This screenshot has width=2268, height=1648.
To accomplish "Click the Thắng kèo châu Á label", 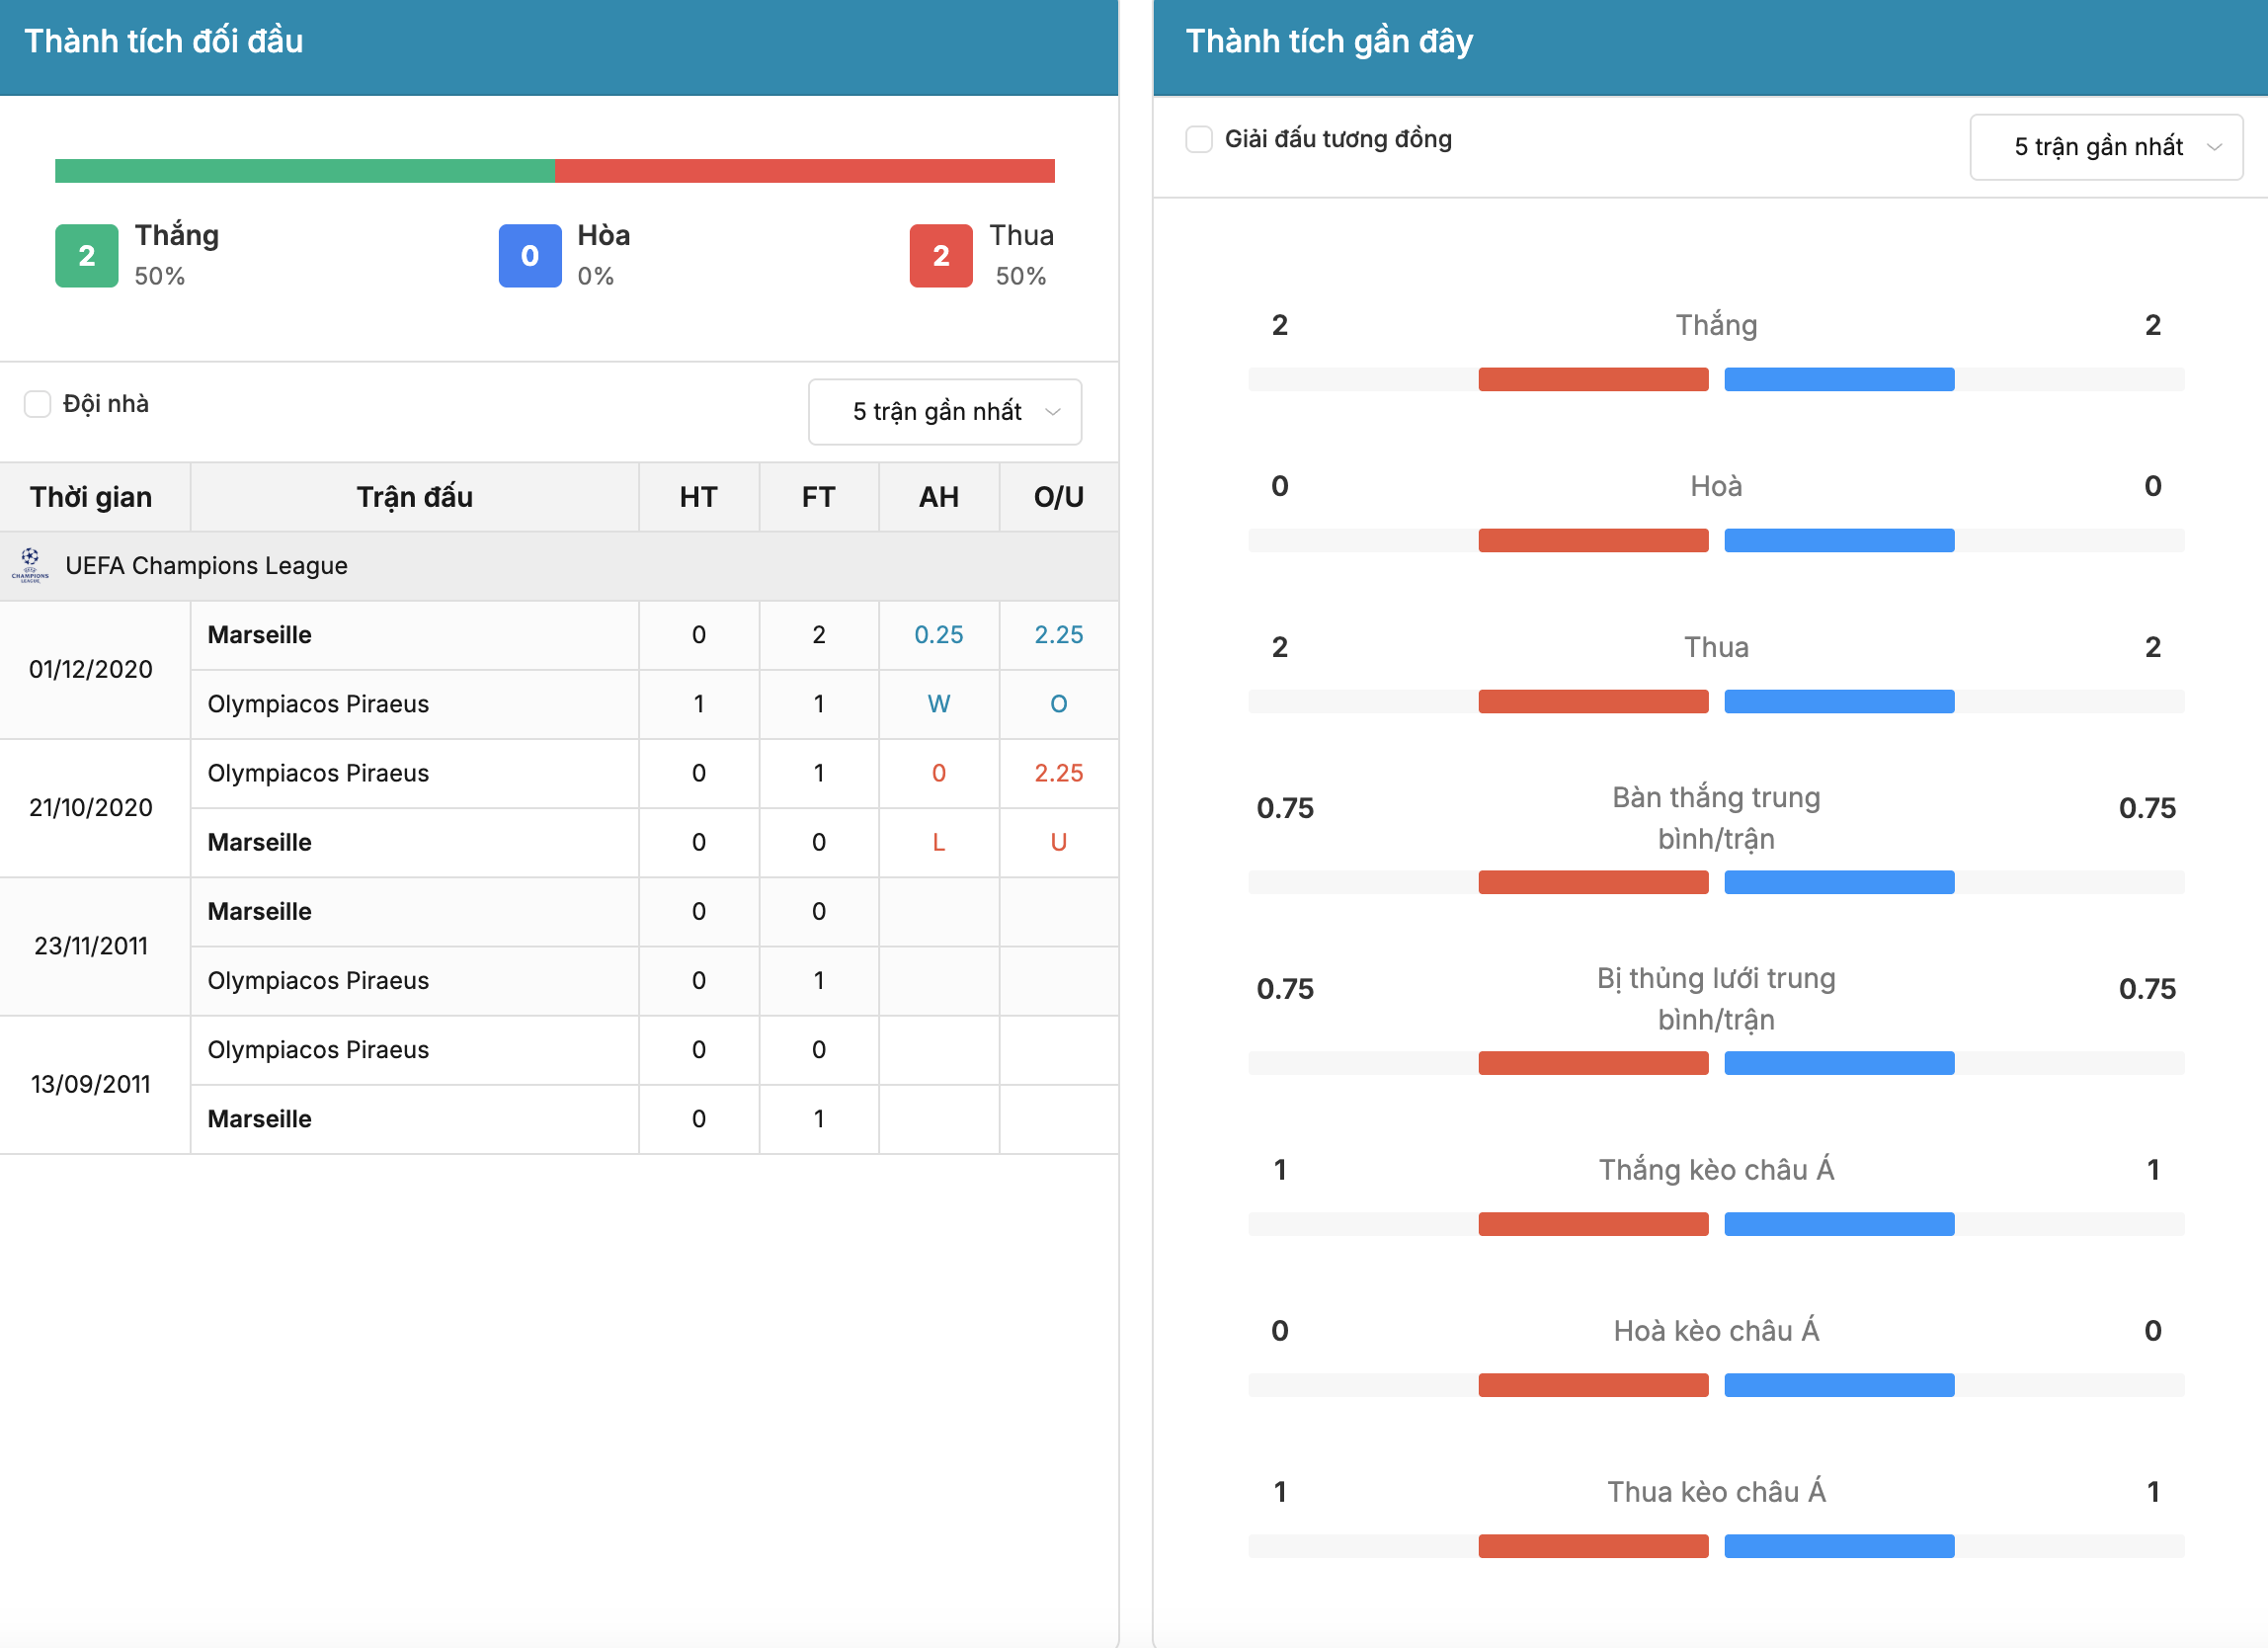I will click(x=1717, y=1169).
